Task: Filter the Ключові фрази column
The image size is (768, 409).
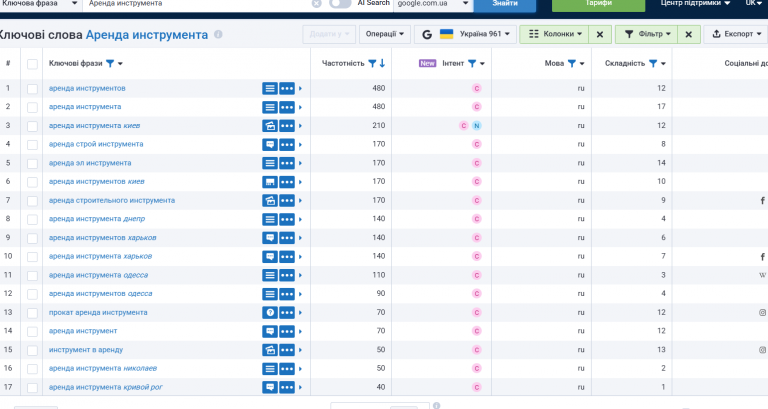Action: (x=110, y=63)
